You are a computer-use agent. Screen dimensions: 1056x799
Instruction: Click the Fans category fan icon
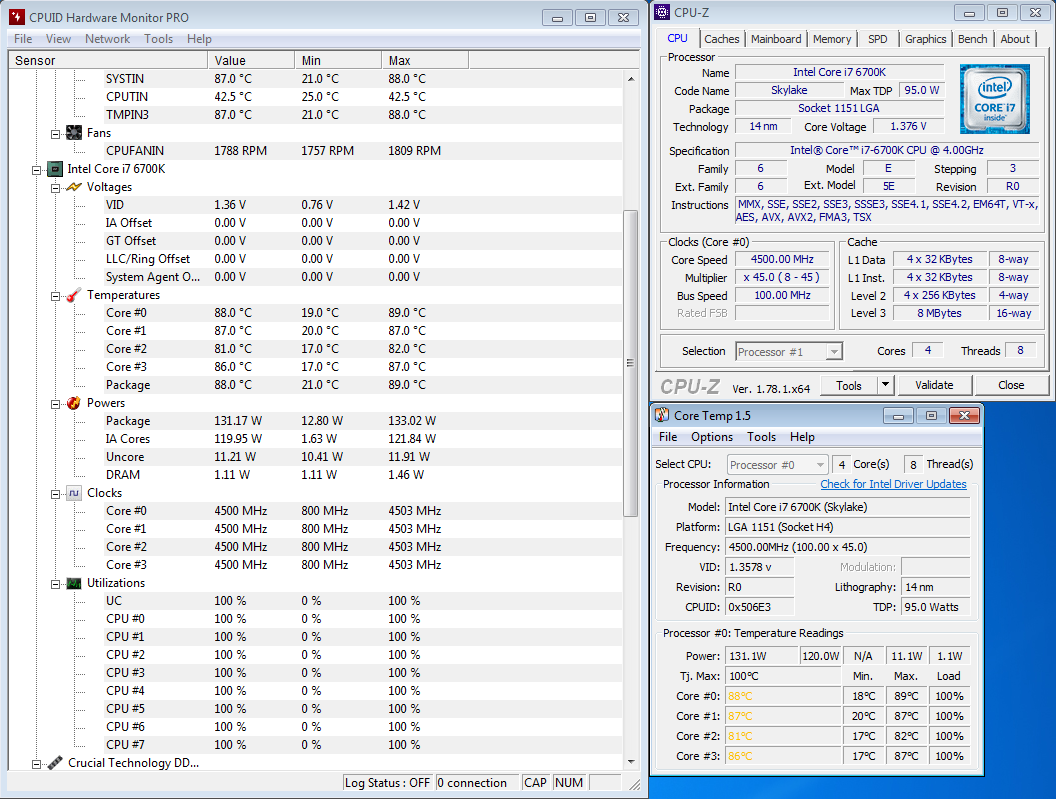(x=74, y=133)
